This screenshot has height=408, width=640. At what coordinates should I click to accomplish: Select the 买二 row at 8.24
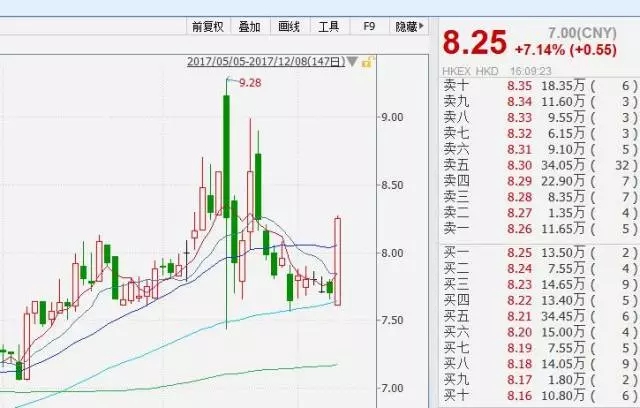tap(540, 269)
